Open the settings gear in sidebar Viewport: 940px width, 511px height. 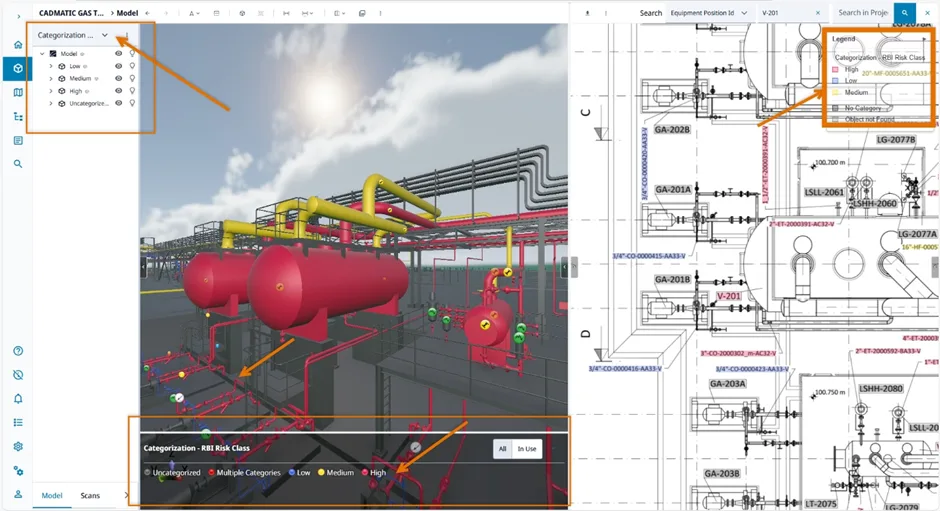pos(18,447)
